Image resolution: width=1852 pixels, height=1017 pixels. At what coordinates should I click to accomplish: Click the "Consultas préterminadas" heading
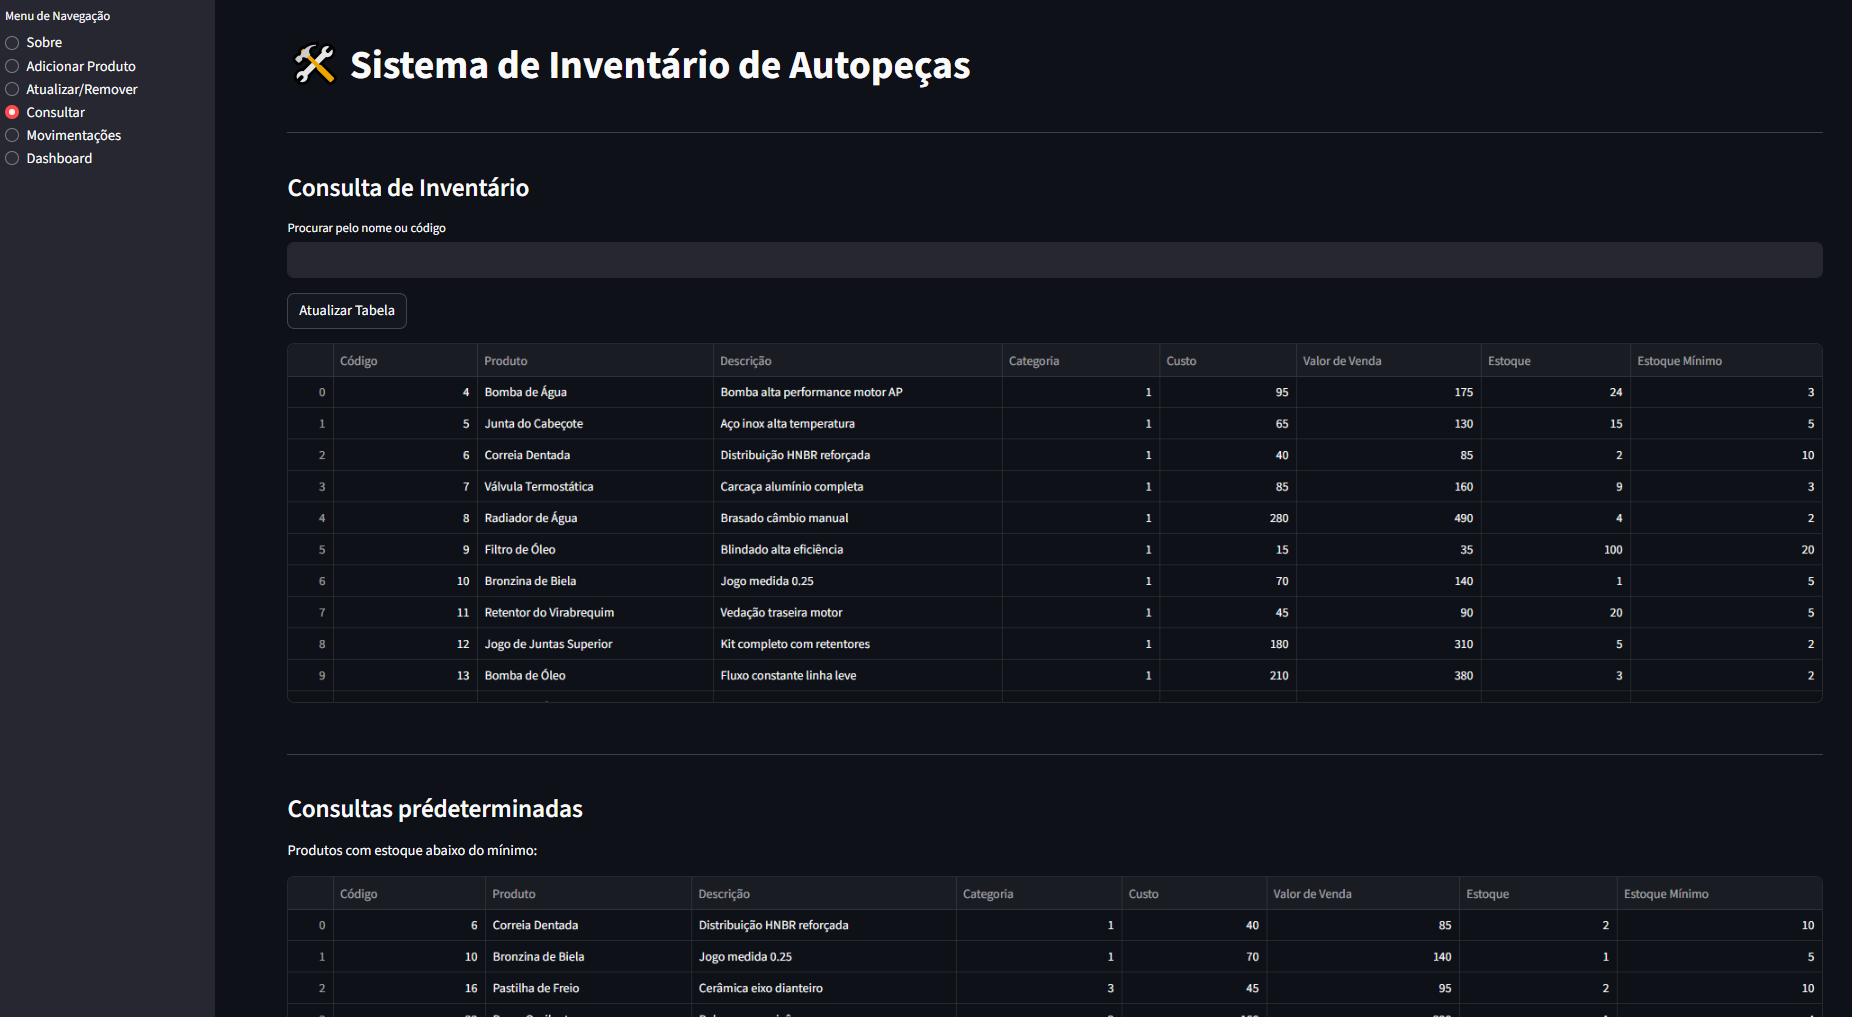pos(434,808)
